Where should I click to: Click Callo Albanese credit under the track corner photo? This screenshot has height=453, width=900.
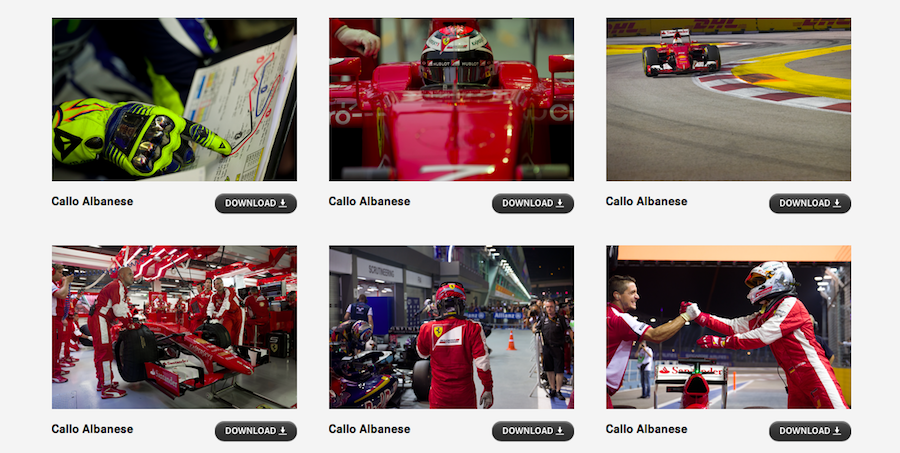coord(646,202)
